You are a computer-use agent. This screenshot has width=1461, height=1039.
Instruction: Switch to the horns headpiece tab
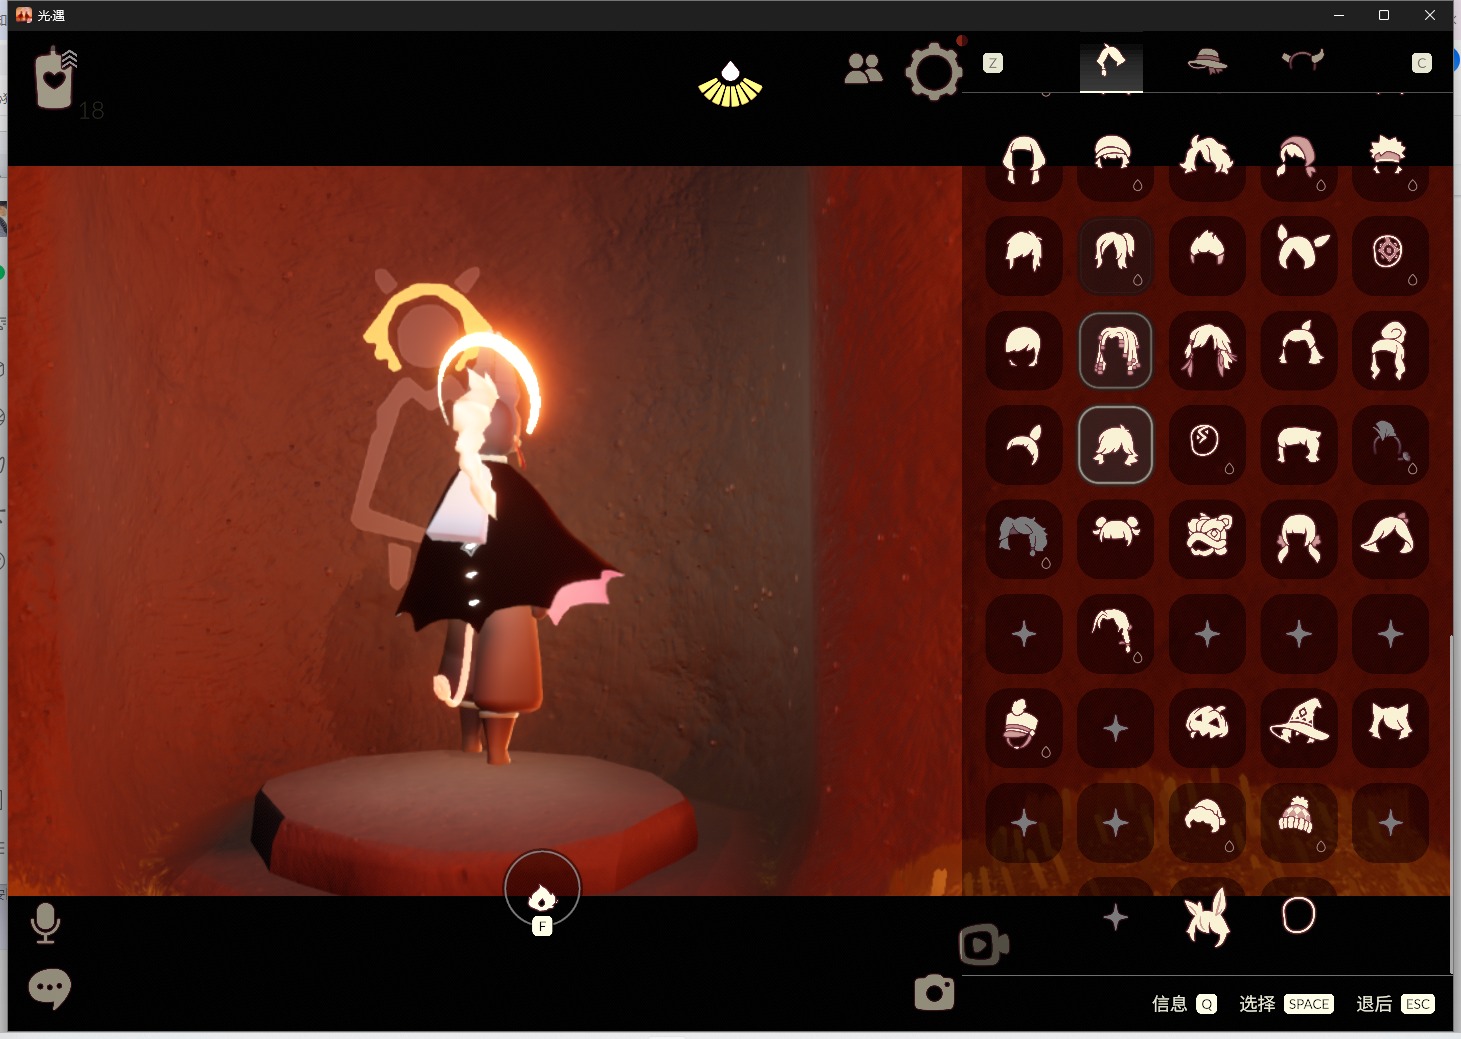coord(1302,60)
